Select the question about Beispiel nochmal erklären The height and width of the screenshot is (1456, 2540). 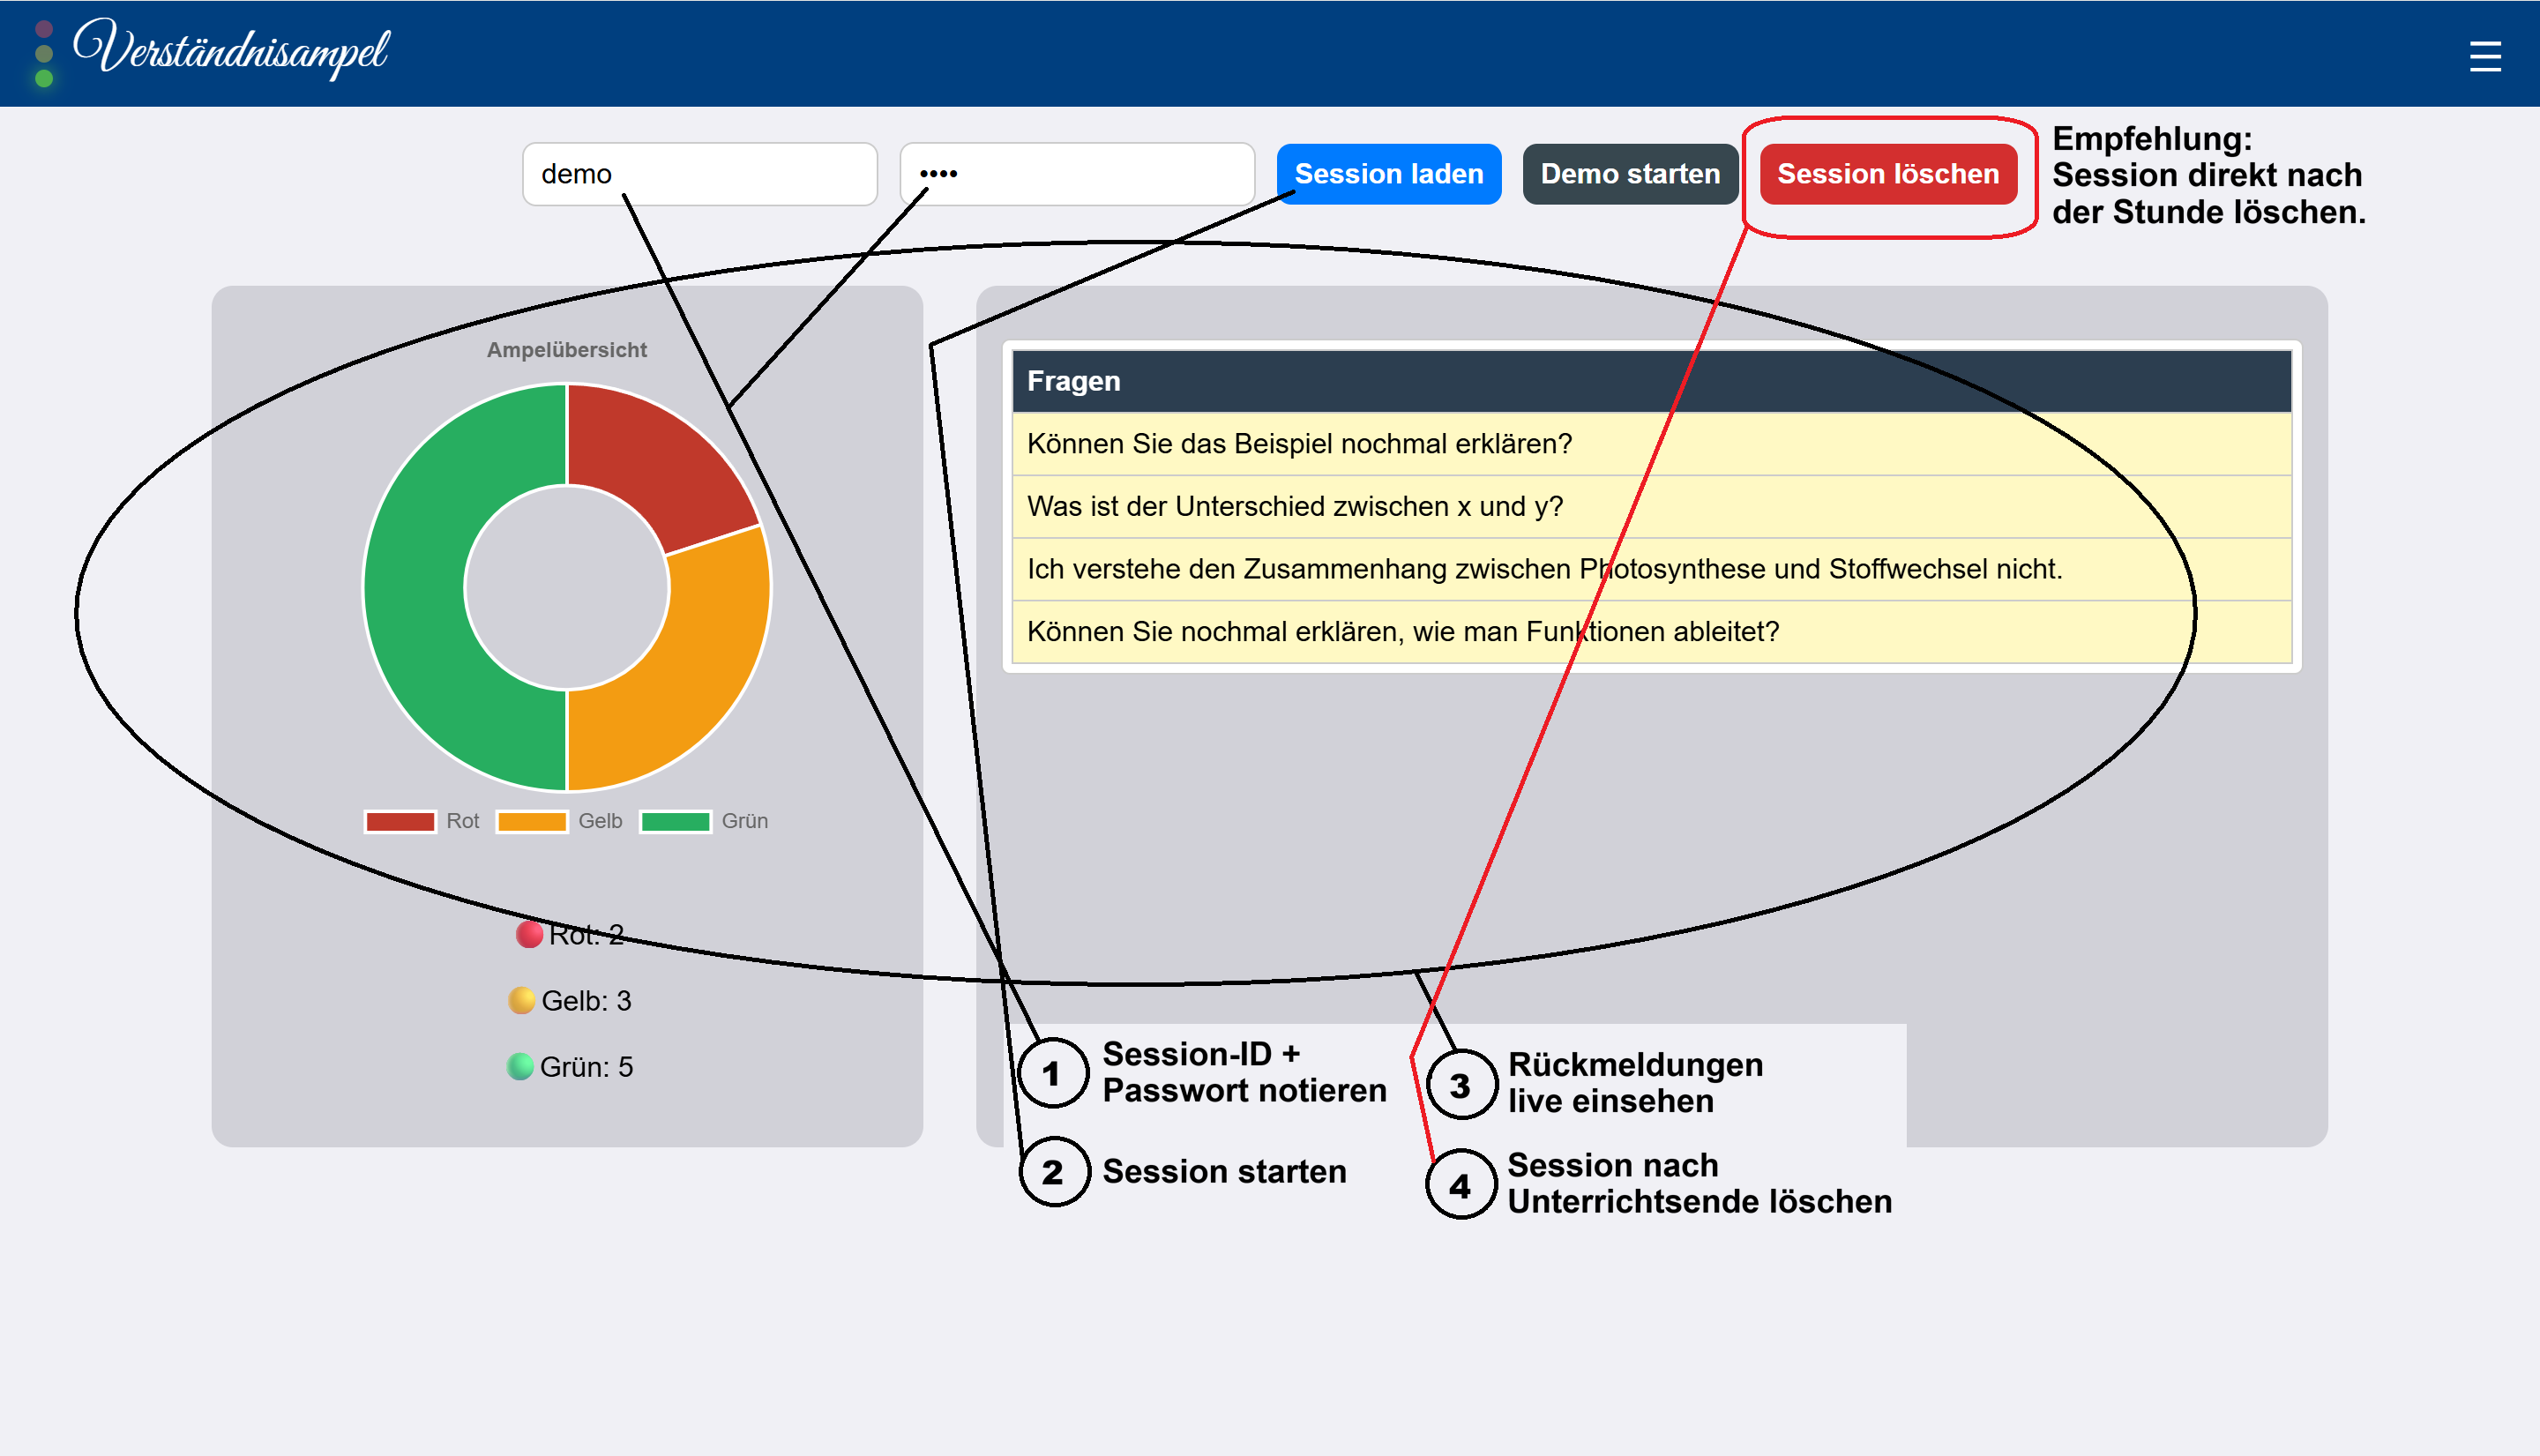[x=1652, y=444]
